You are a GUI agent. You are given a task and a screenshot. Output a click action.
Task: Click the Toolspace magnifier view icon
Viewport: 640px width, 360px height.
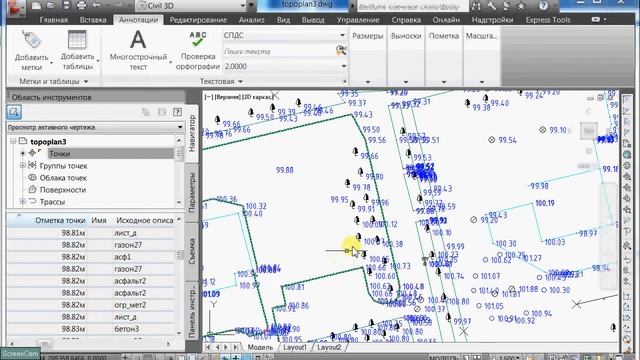tap(14, 112)
